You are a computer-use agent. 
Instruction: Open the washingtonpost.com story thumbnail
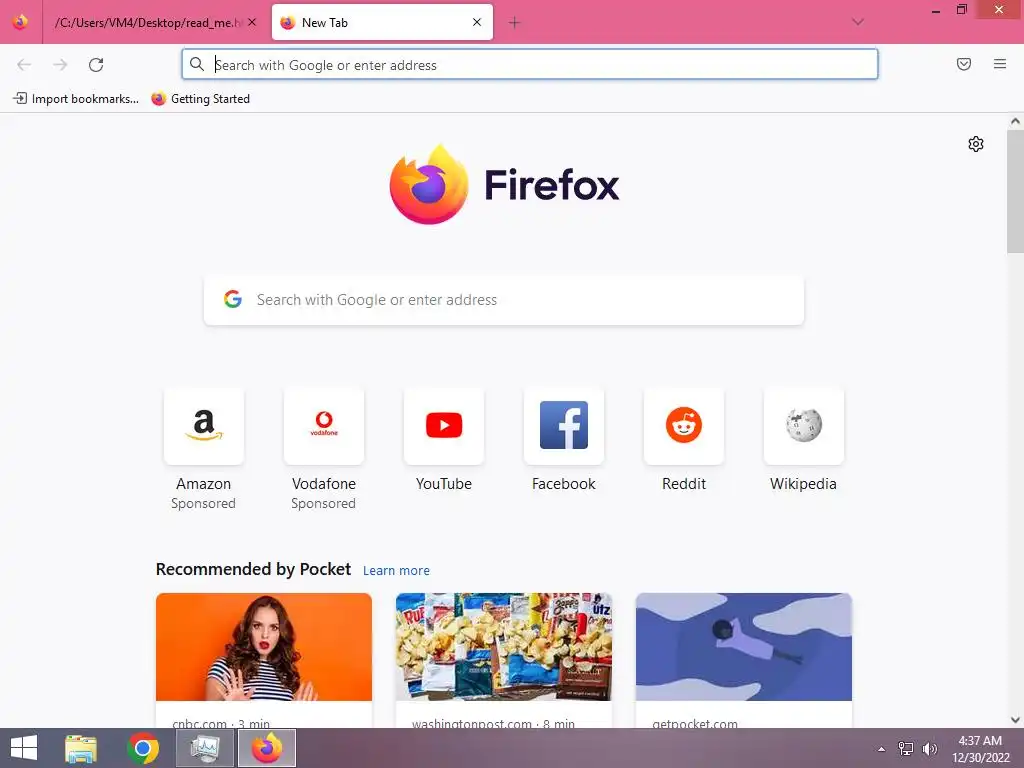click(x=504, y=647)
